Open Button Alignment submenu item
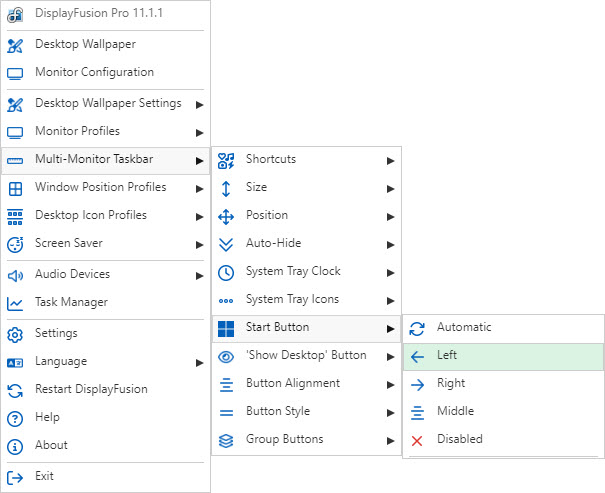The height and width of the screenshot is (493, 605). (x=307, y=385)
